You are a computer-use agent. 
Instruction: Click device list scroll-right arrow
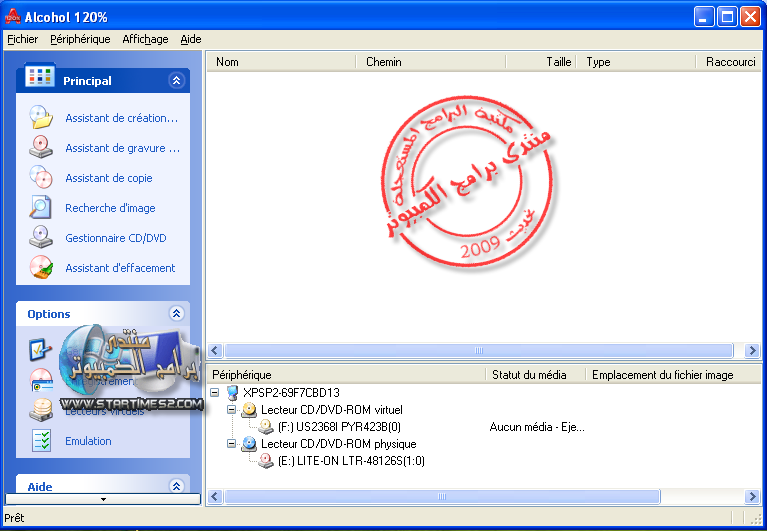[x=752, y=497]
